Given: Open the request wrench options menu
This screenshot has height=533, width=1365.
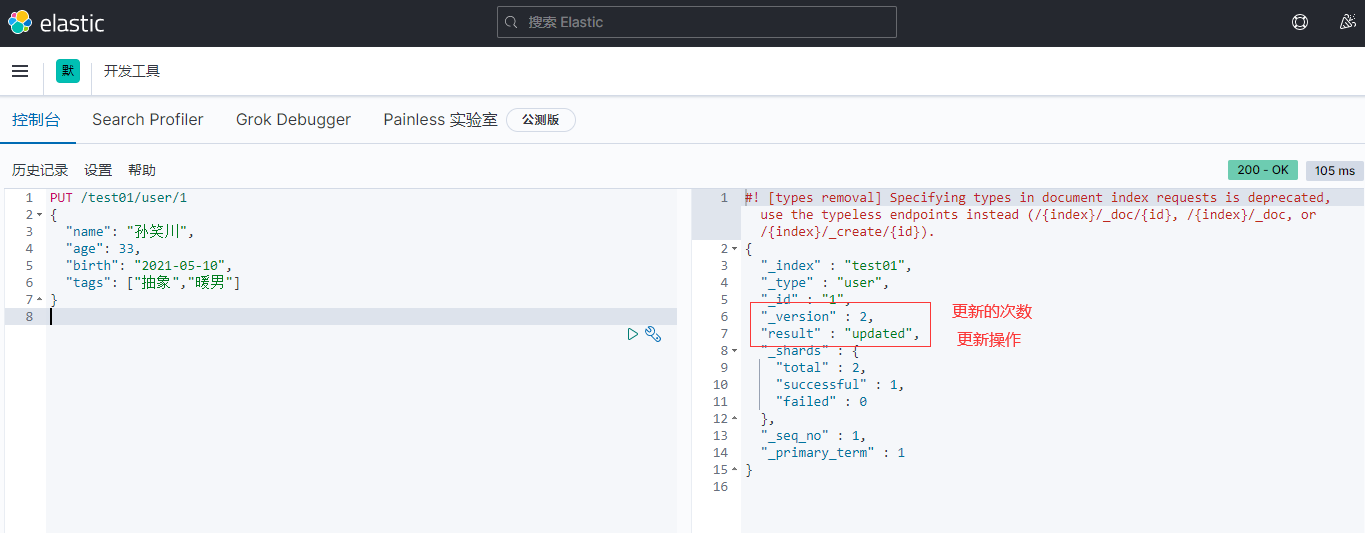Looking at the screenshot, I should [653, 334].
